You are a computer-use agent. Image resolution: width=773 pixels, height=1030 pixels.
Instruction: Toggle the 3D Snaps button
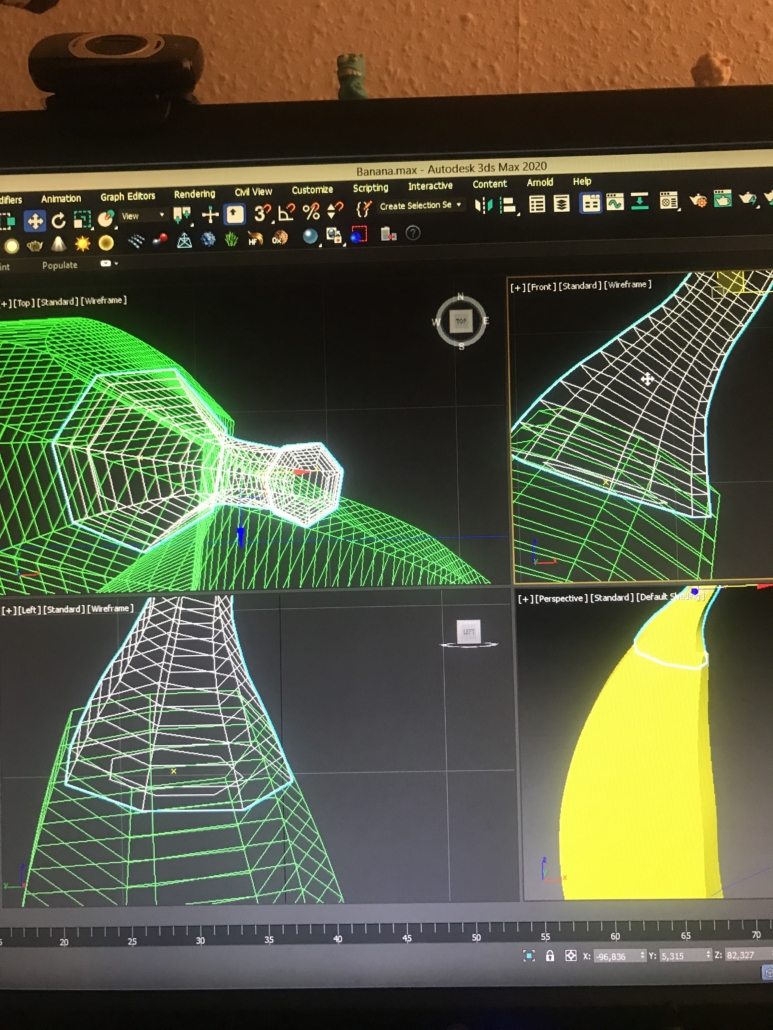tap(262, 213)
